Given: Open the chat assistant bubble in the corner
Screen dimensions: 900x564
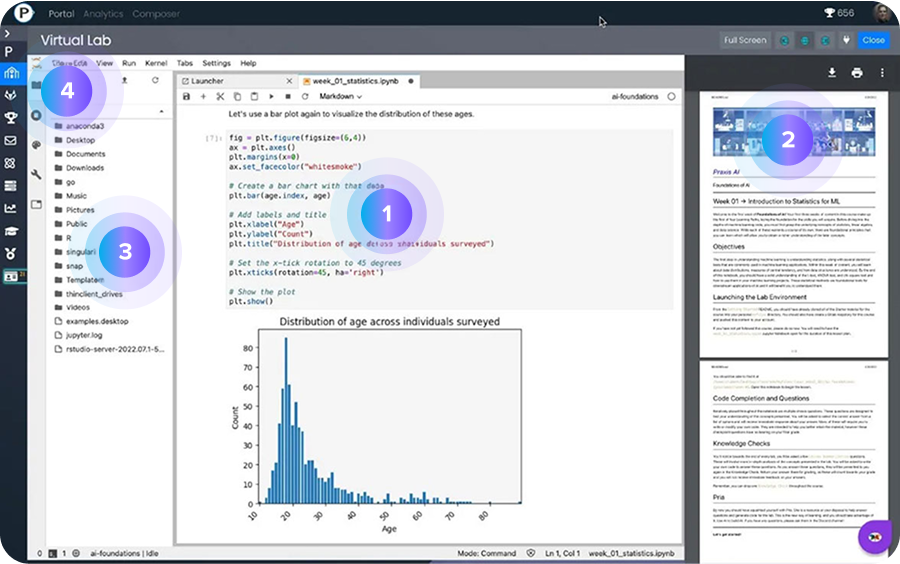Looking at the screenshot, I should (x=874, y=537).
